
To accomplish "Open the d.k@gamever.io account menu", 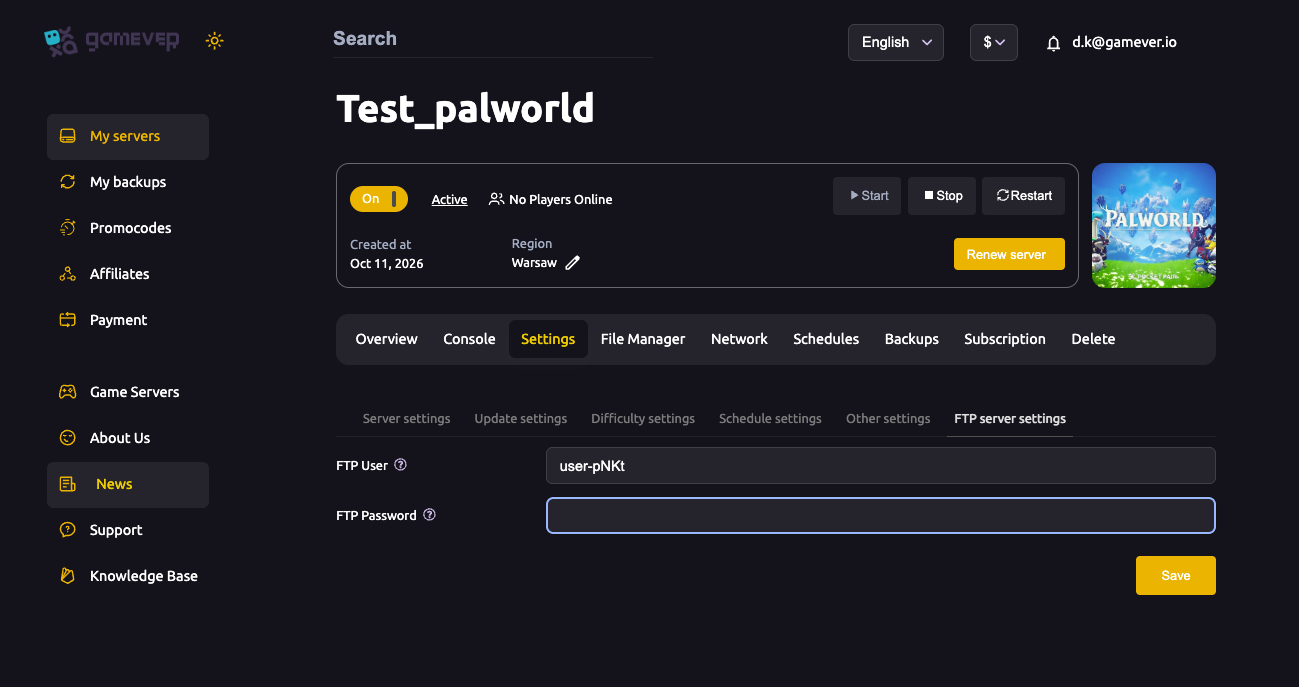I will (1124, 42).
